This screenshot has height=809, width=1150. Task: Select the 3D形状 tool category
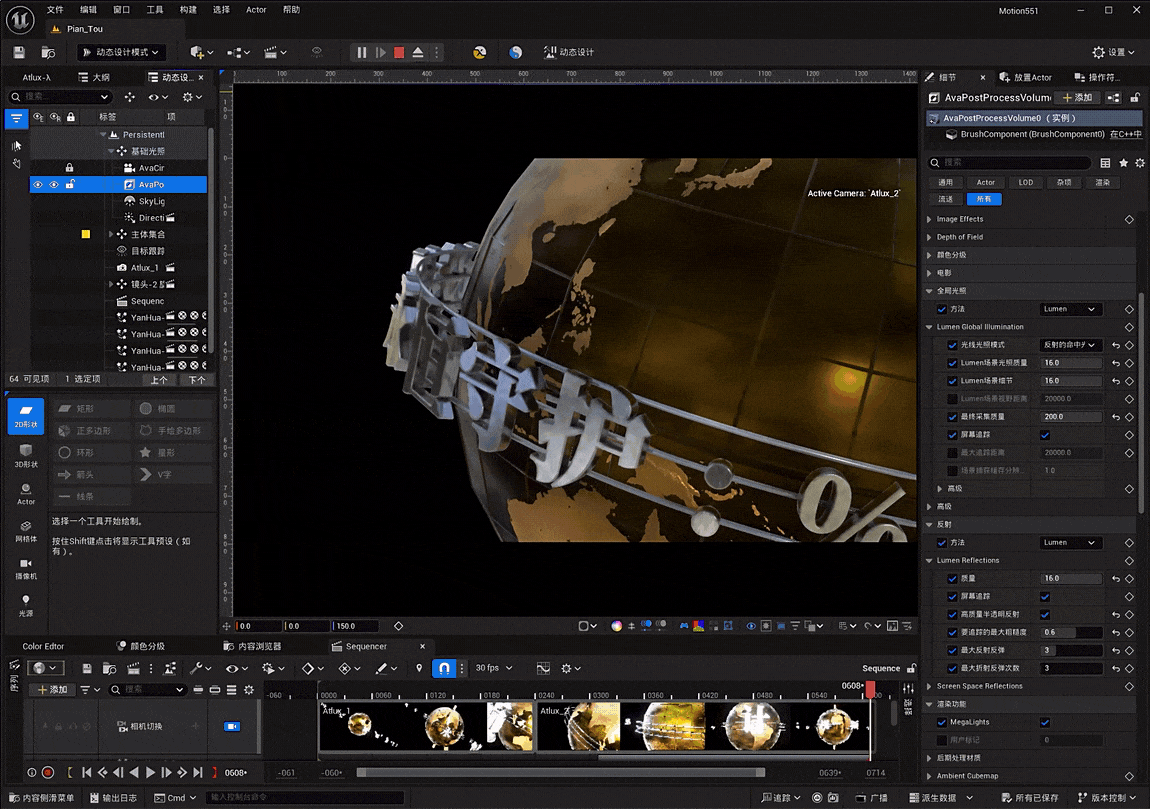tap(26, 455)
